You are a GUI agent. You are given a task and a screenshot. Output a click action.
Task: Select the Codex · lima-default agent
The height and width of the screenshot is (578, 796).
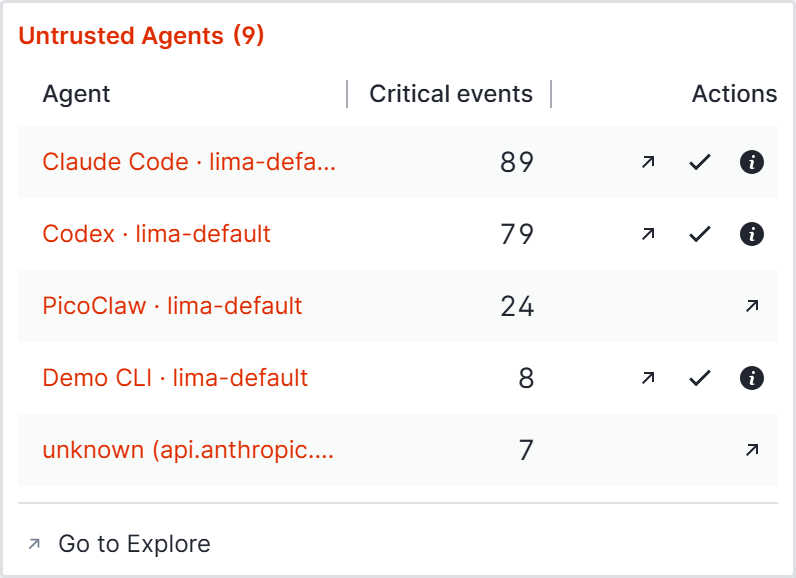tap(156, 234)
